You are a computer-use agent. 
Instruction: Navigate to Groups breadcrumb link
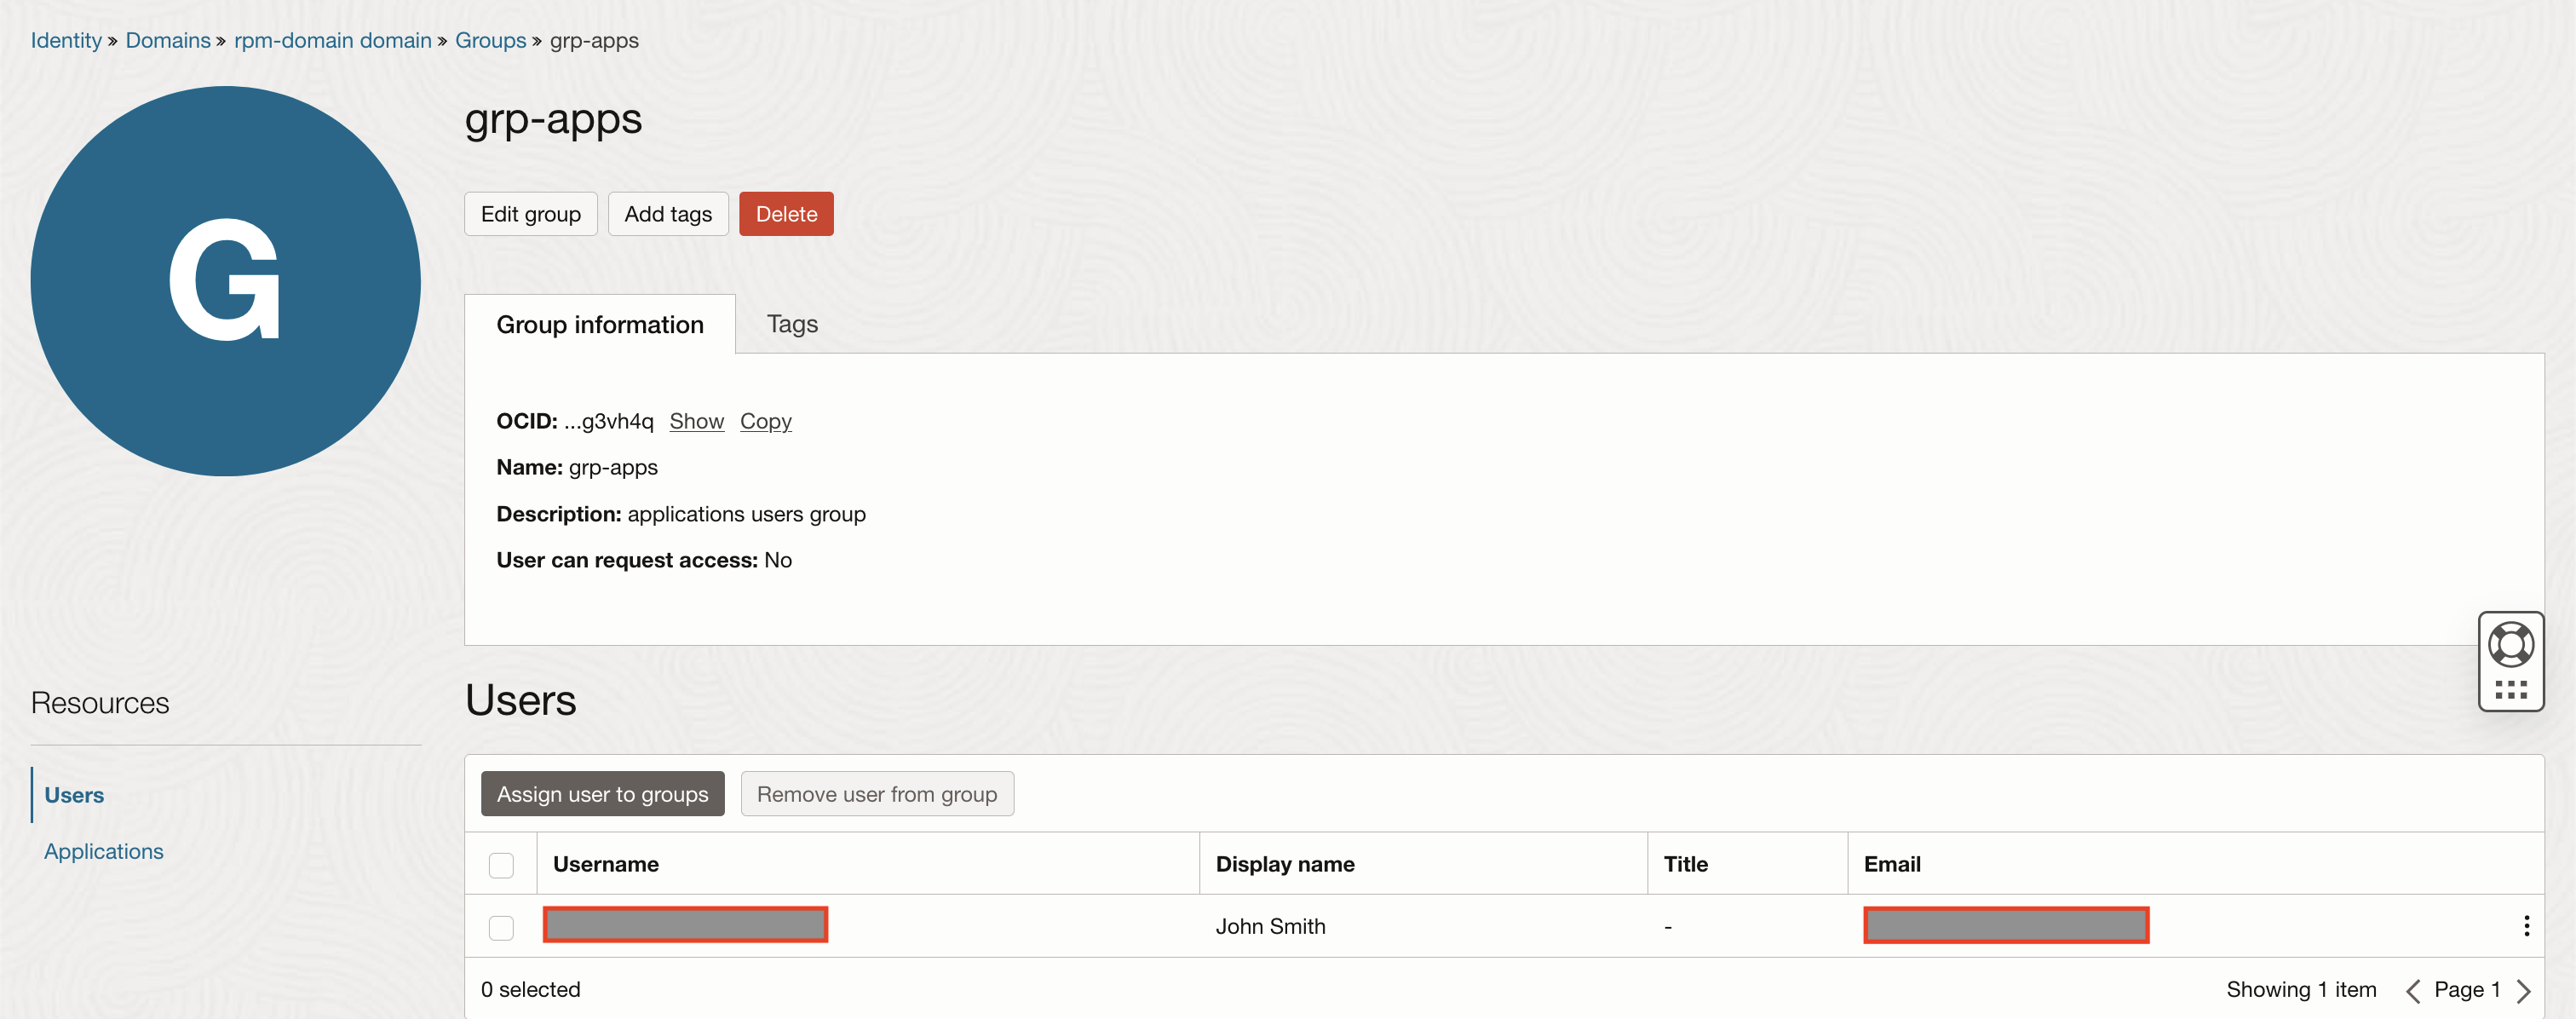click(490, 41)
